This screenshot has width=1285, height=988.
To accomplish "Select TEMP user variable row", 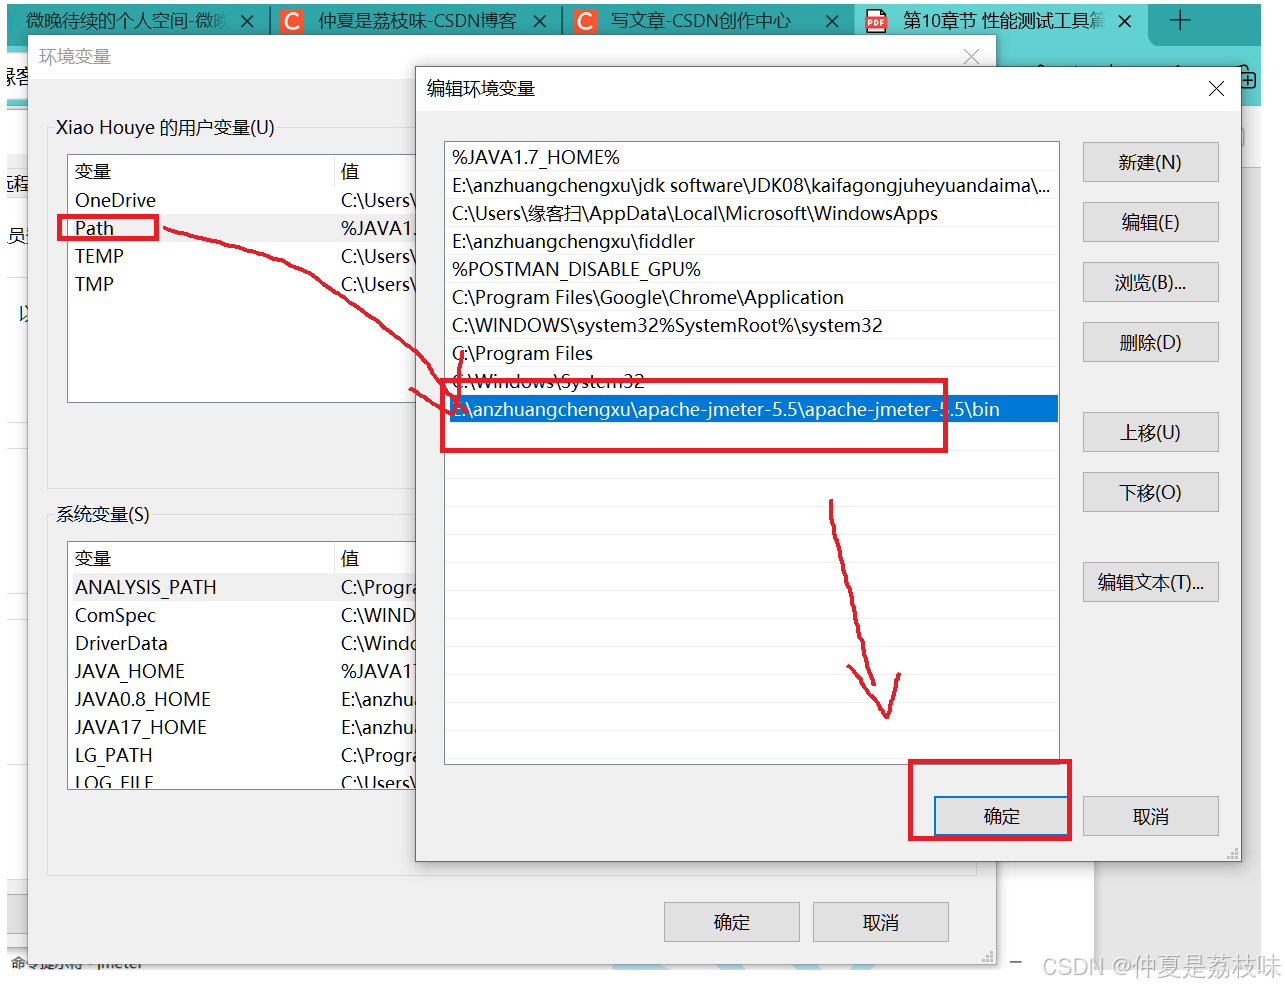I will pyautogui.click(x=242, y=256).
